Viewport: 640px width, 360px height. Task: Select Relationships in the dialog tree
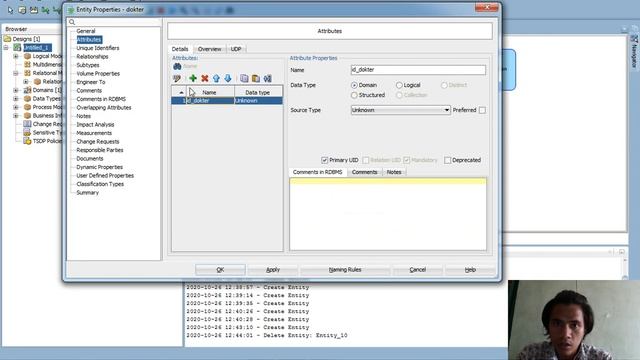tap(92, 56)
